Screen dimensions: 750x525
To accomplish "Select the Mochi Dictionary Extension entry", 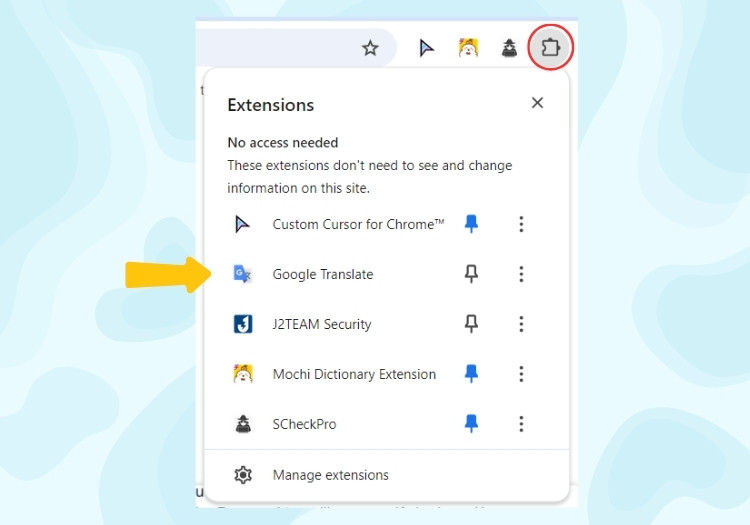I will click(354, 374).
